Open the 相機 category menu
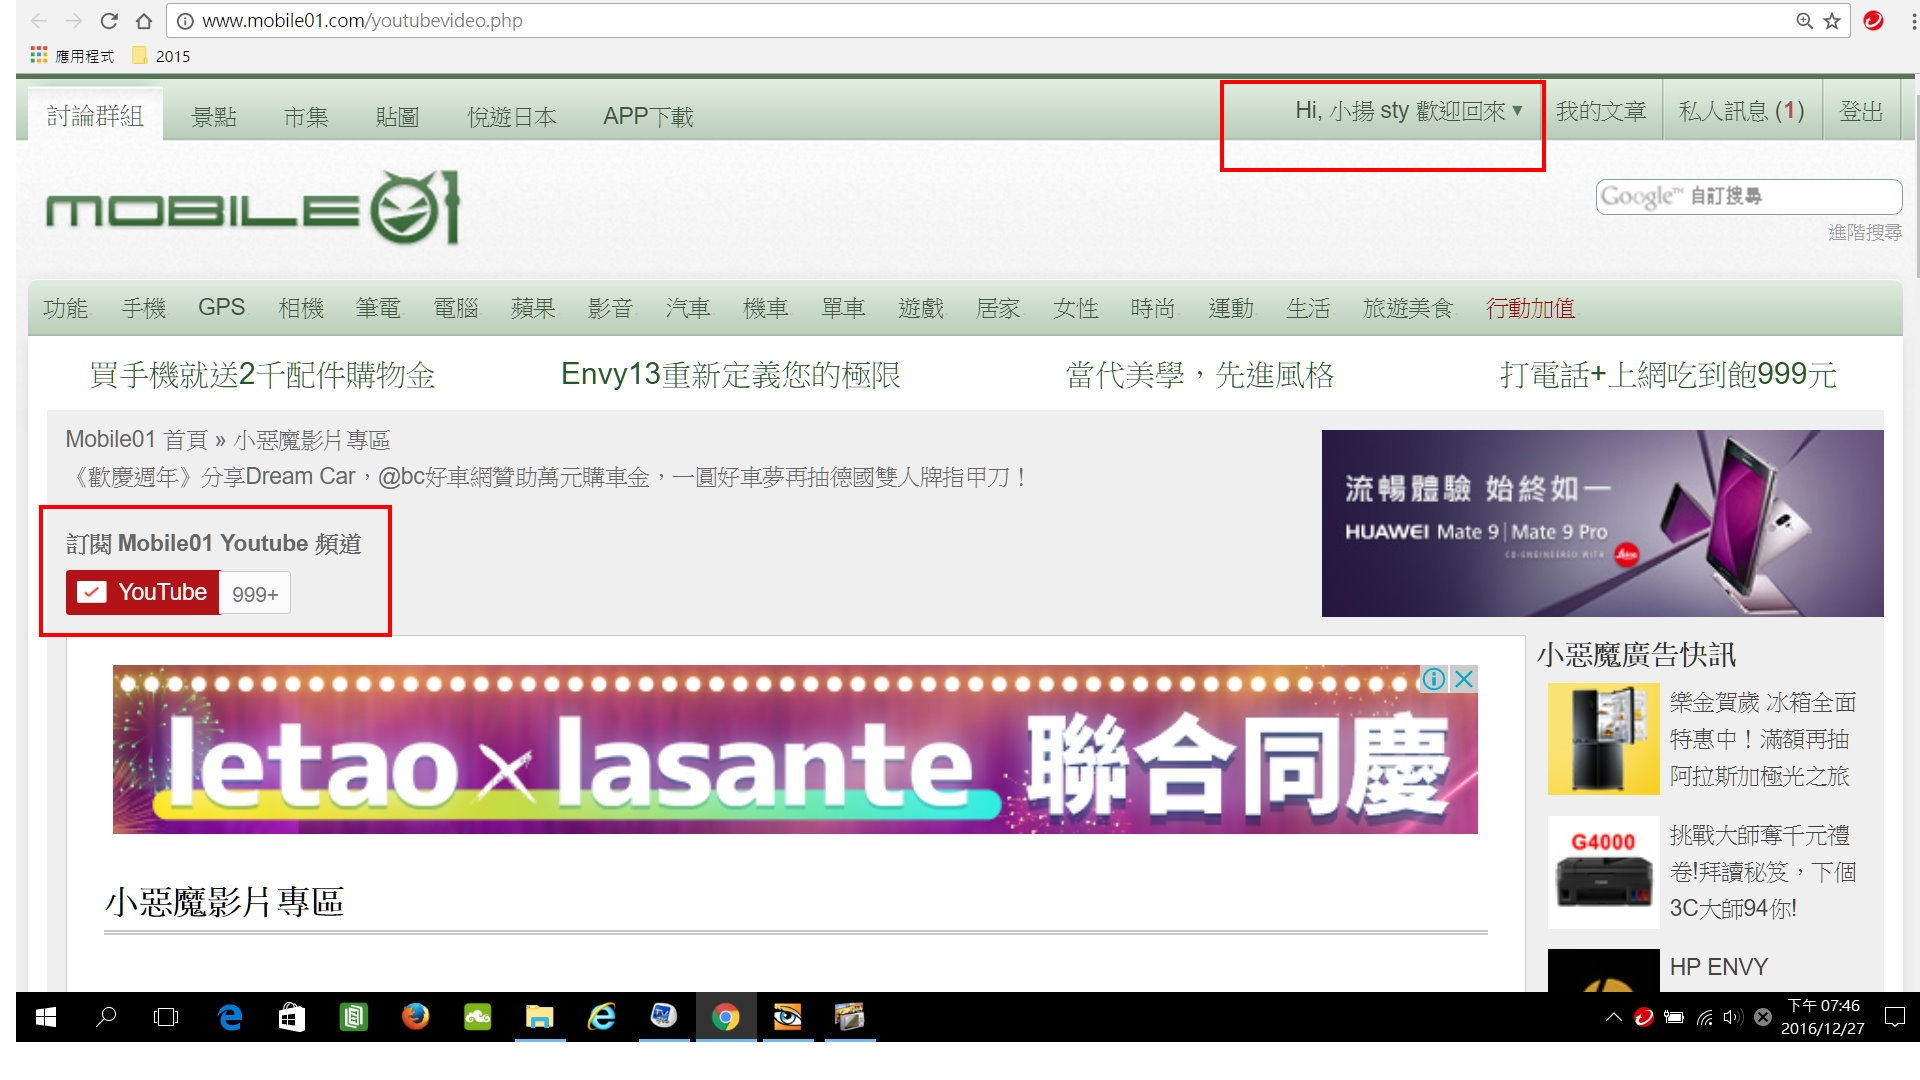1920x1080 pixels. click(x=301, y=308)
